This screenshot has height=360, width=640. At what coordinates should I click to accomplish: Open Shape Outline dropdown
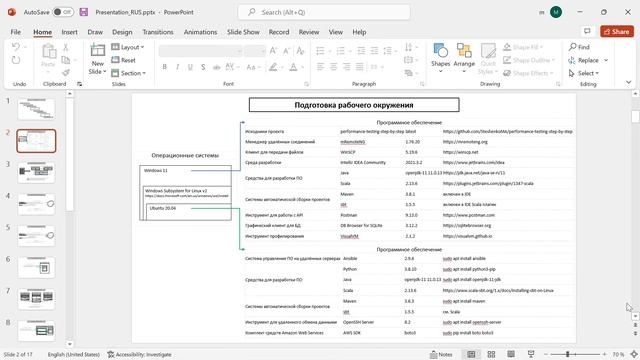pyautogui.click(x=529, y=60)
